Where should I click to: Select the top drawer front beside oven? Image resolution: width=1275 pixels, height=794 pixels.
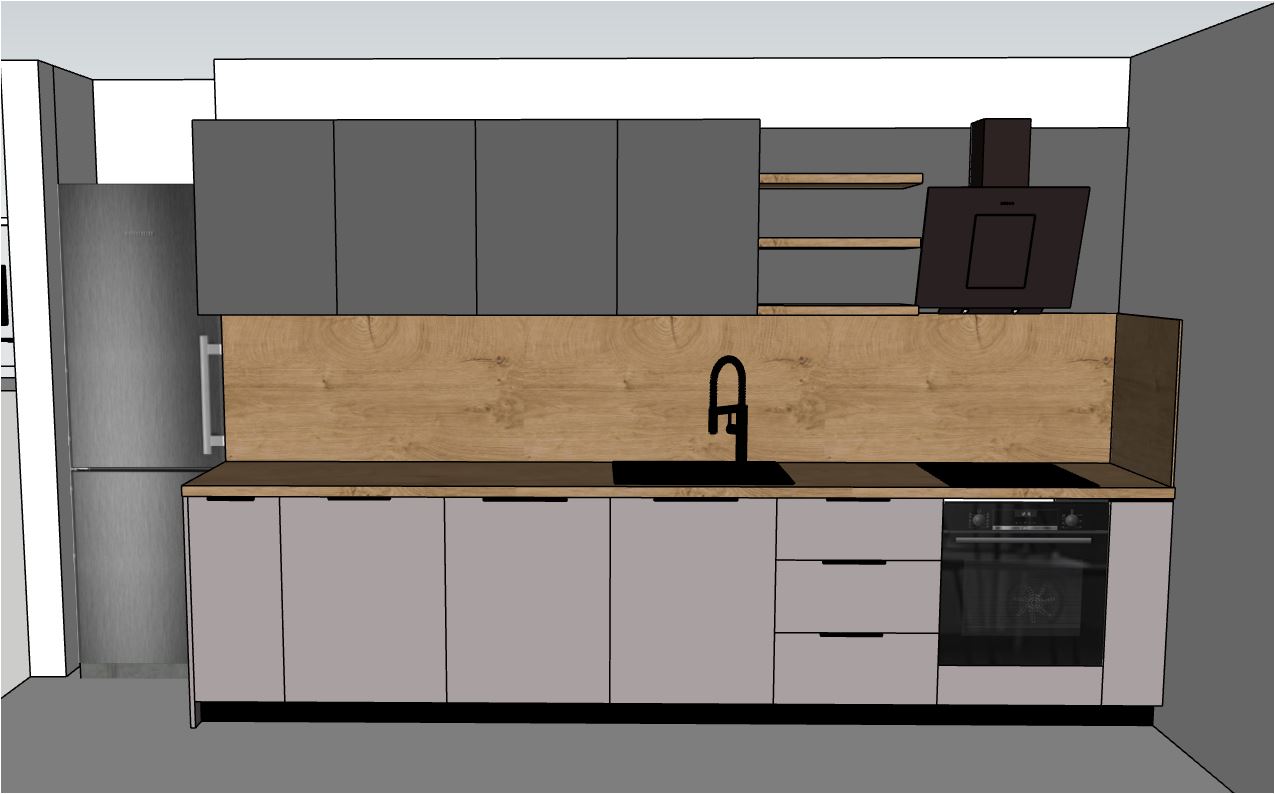(857, 530)
